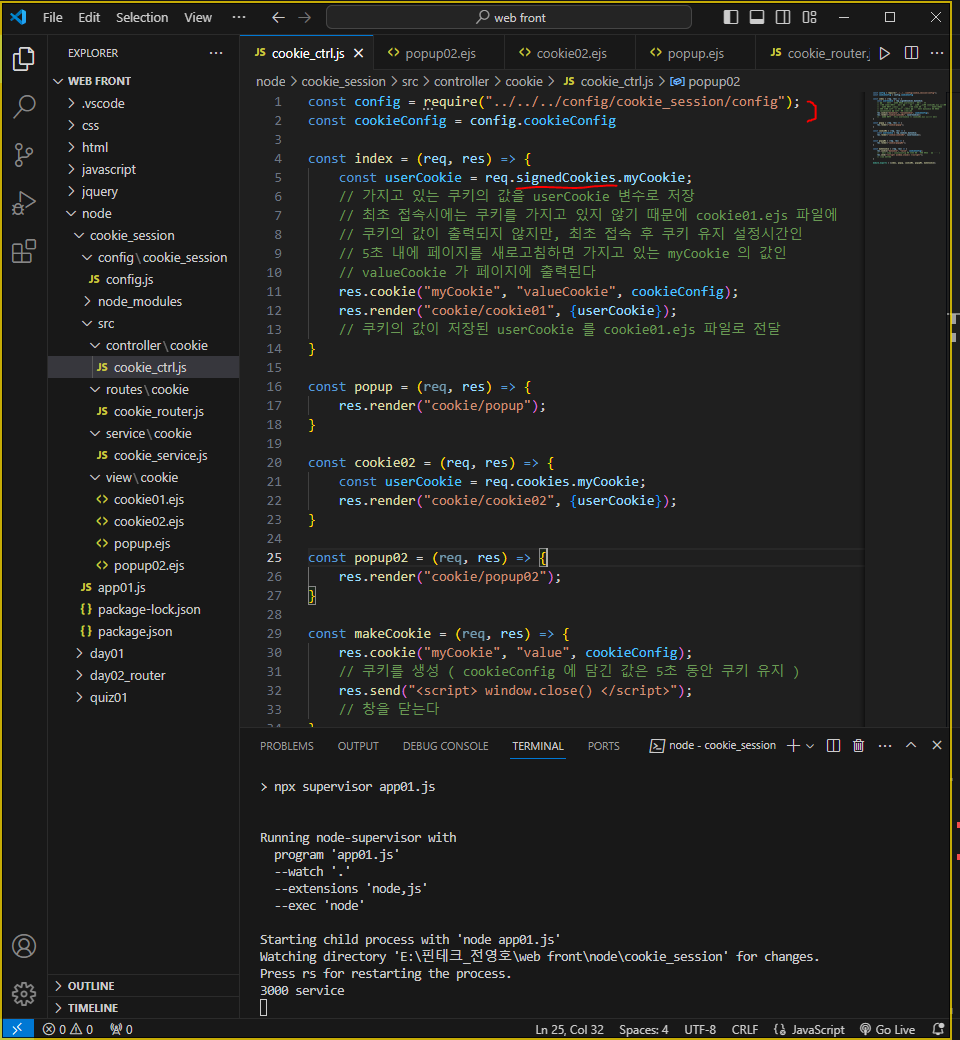Close the cookie_ctrl.js tab

click(x=358, y=53)
